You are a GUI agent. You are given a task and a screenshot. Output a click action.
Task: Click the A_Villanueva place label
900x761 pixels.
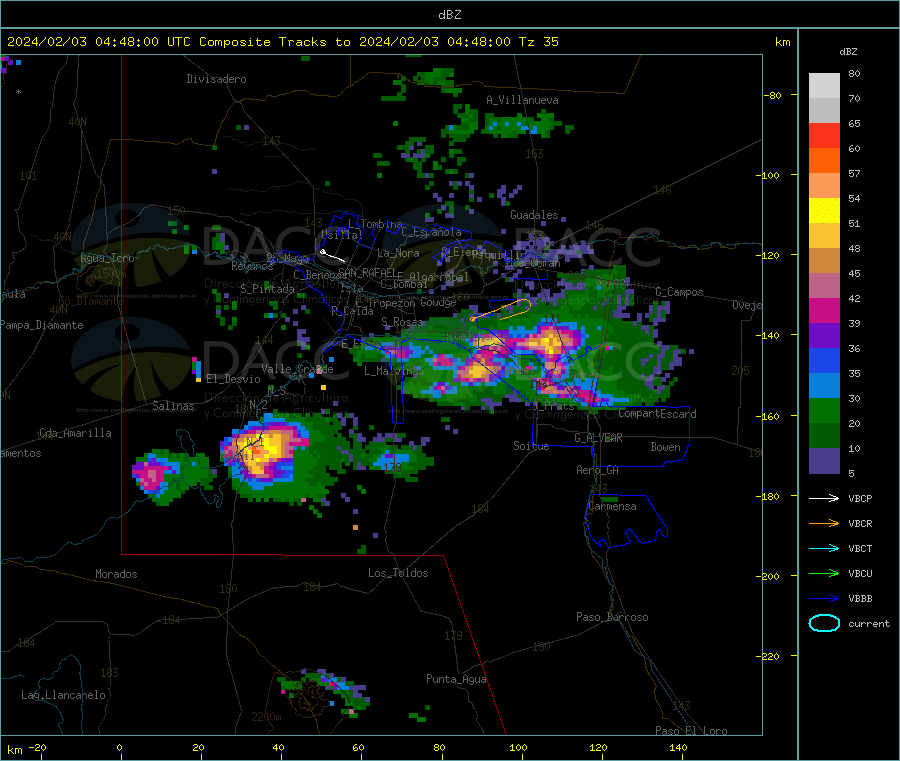point(522,100)
